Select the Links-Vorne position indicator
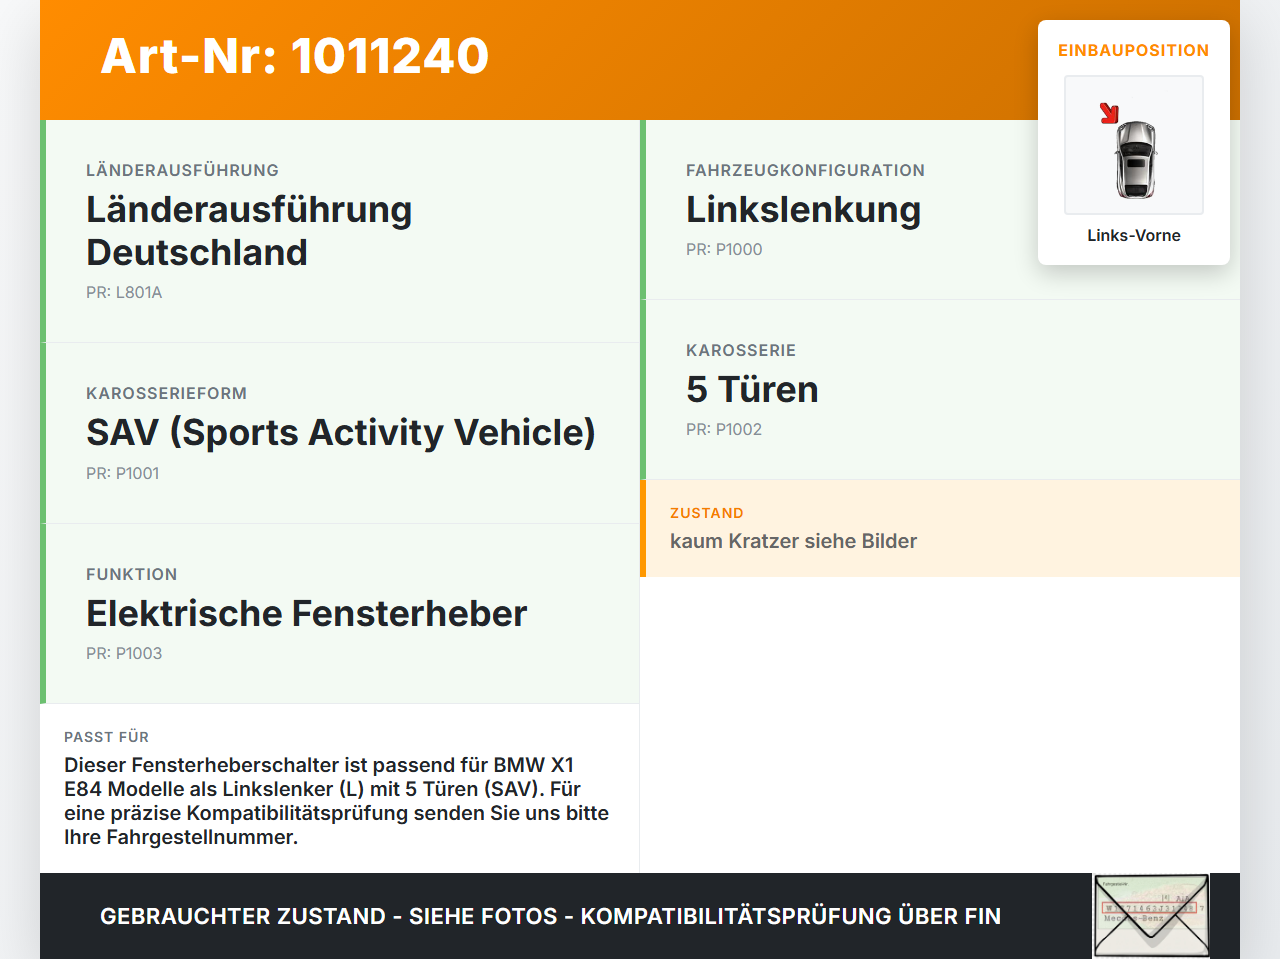Image resolution: width=1280 pixels, height=959 pixels. [x=1133, y=235]
